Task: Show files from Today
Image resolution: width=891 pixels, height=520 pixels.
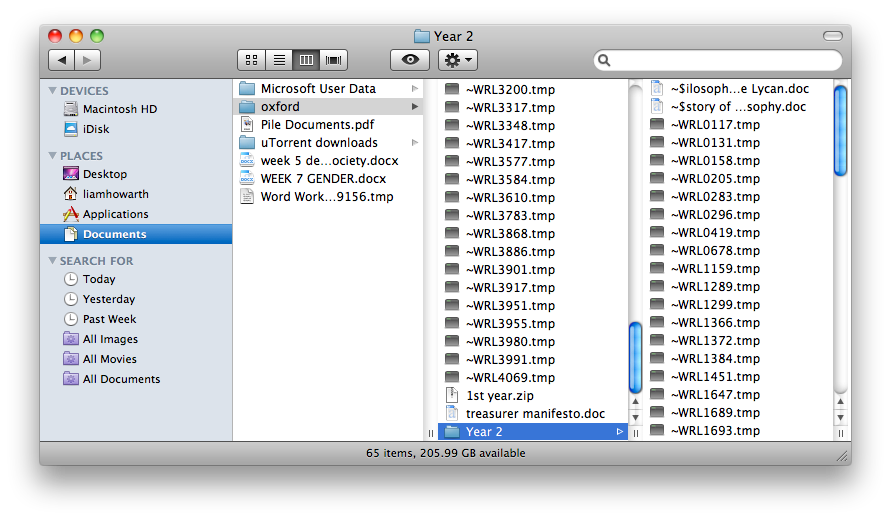Action: [x=136, y=279]
